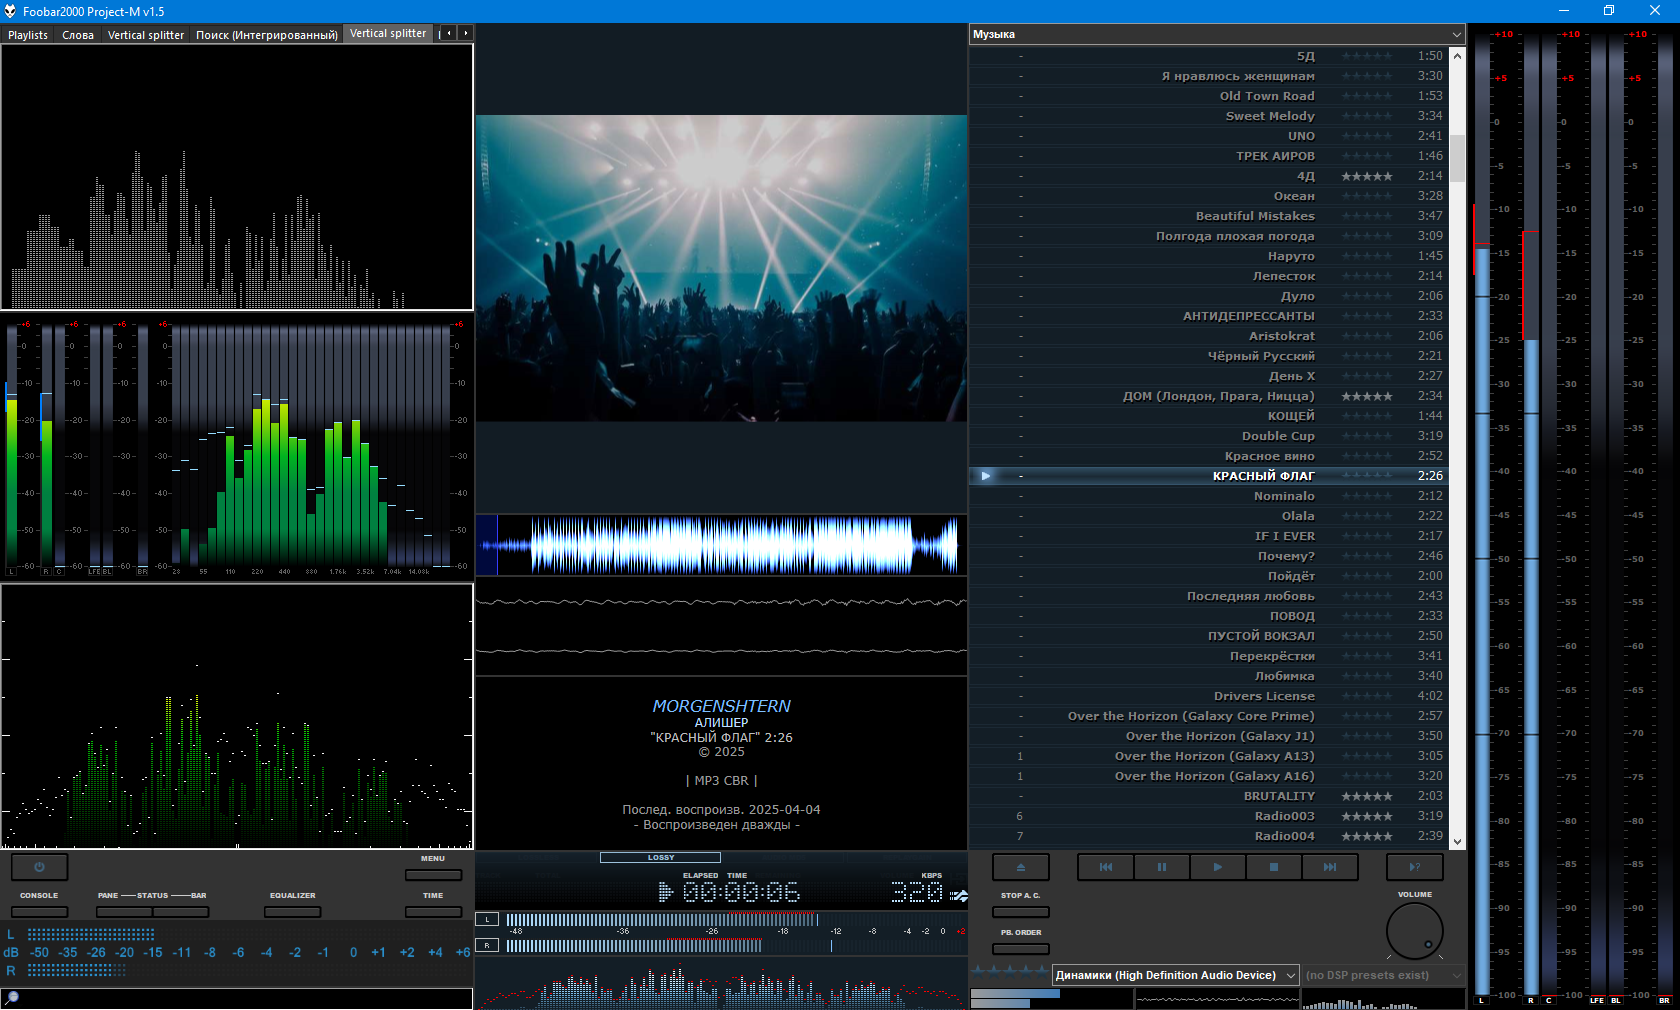Click the power icon button
This screenshot has width=1680, height=1010.
(x=39, y=867)
